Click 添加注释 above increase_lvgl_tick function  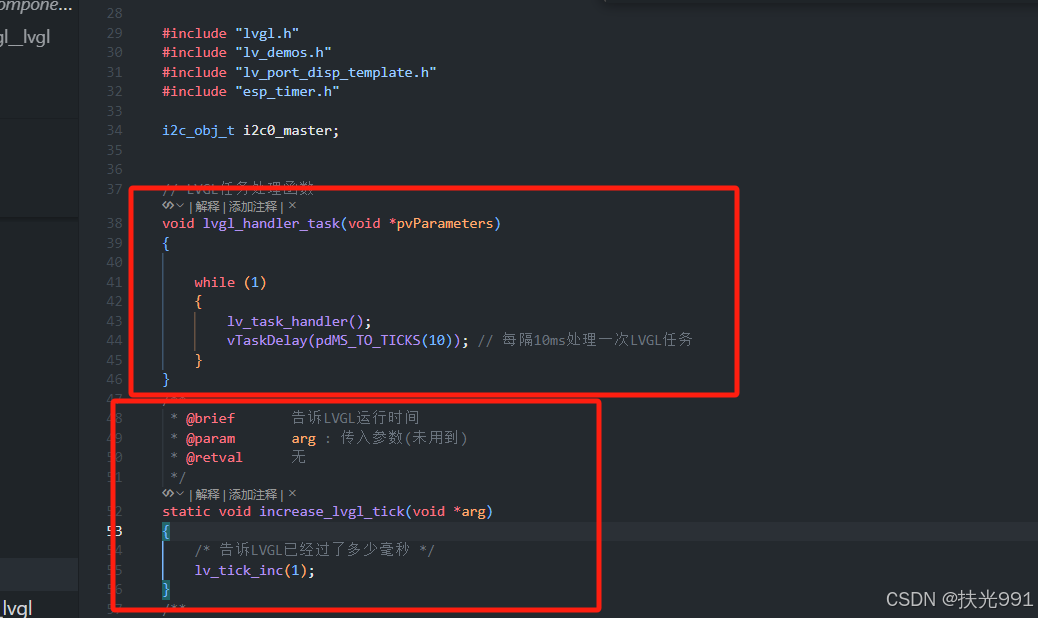click(251, 493)
